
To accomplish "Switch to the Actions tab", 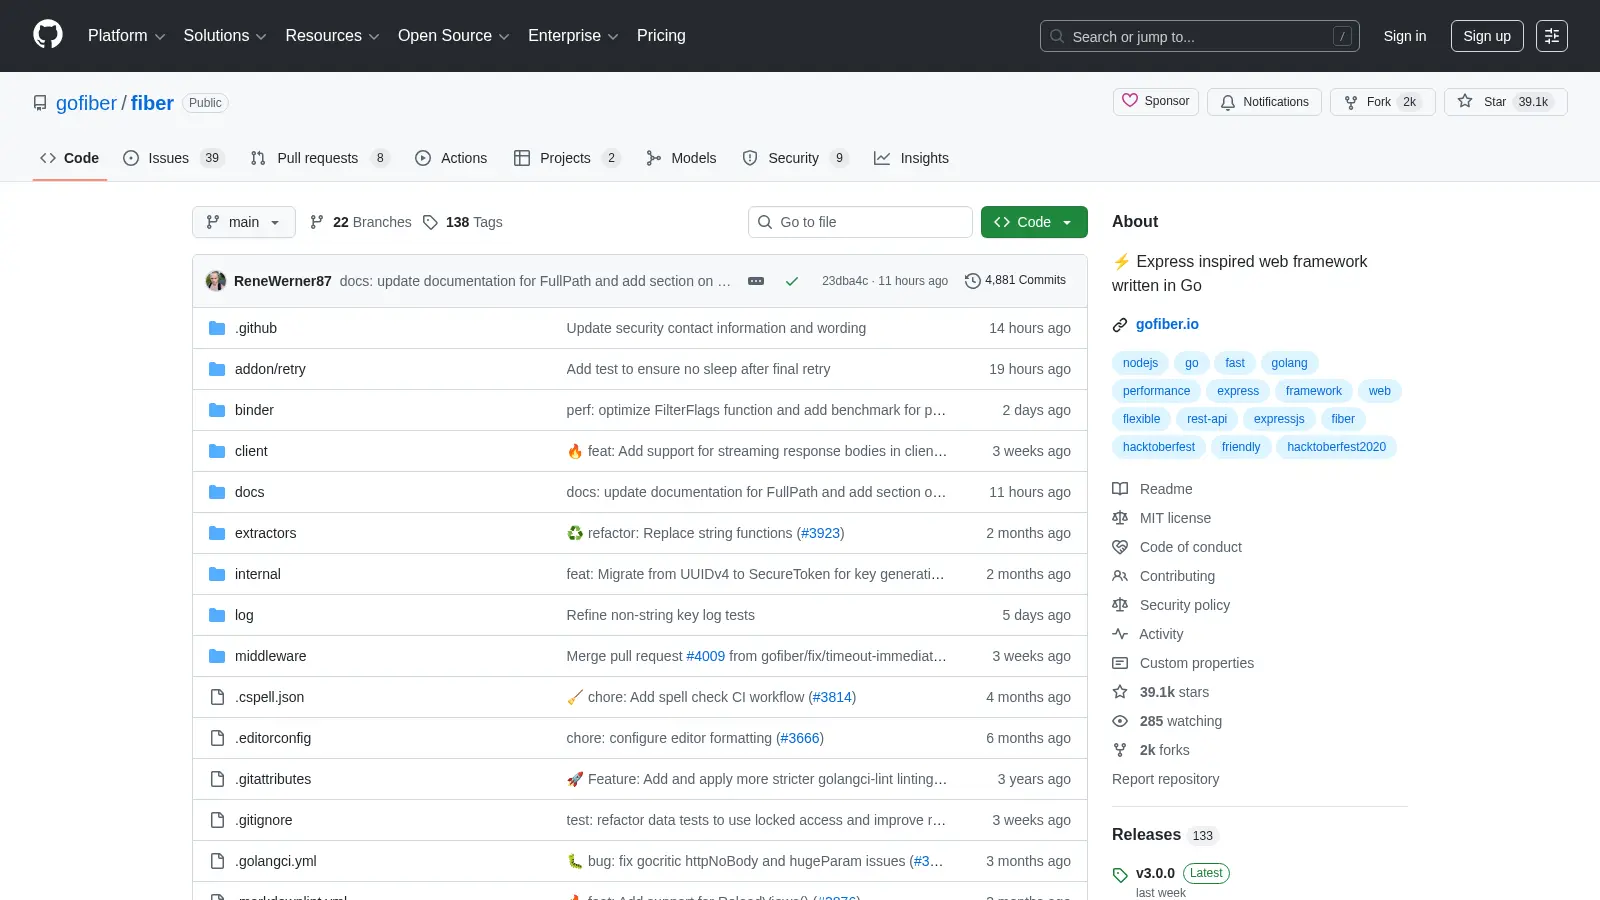I will [451, 158].
